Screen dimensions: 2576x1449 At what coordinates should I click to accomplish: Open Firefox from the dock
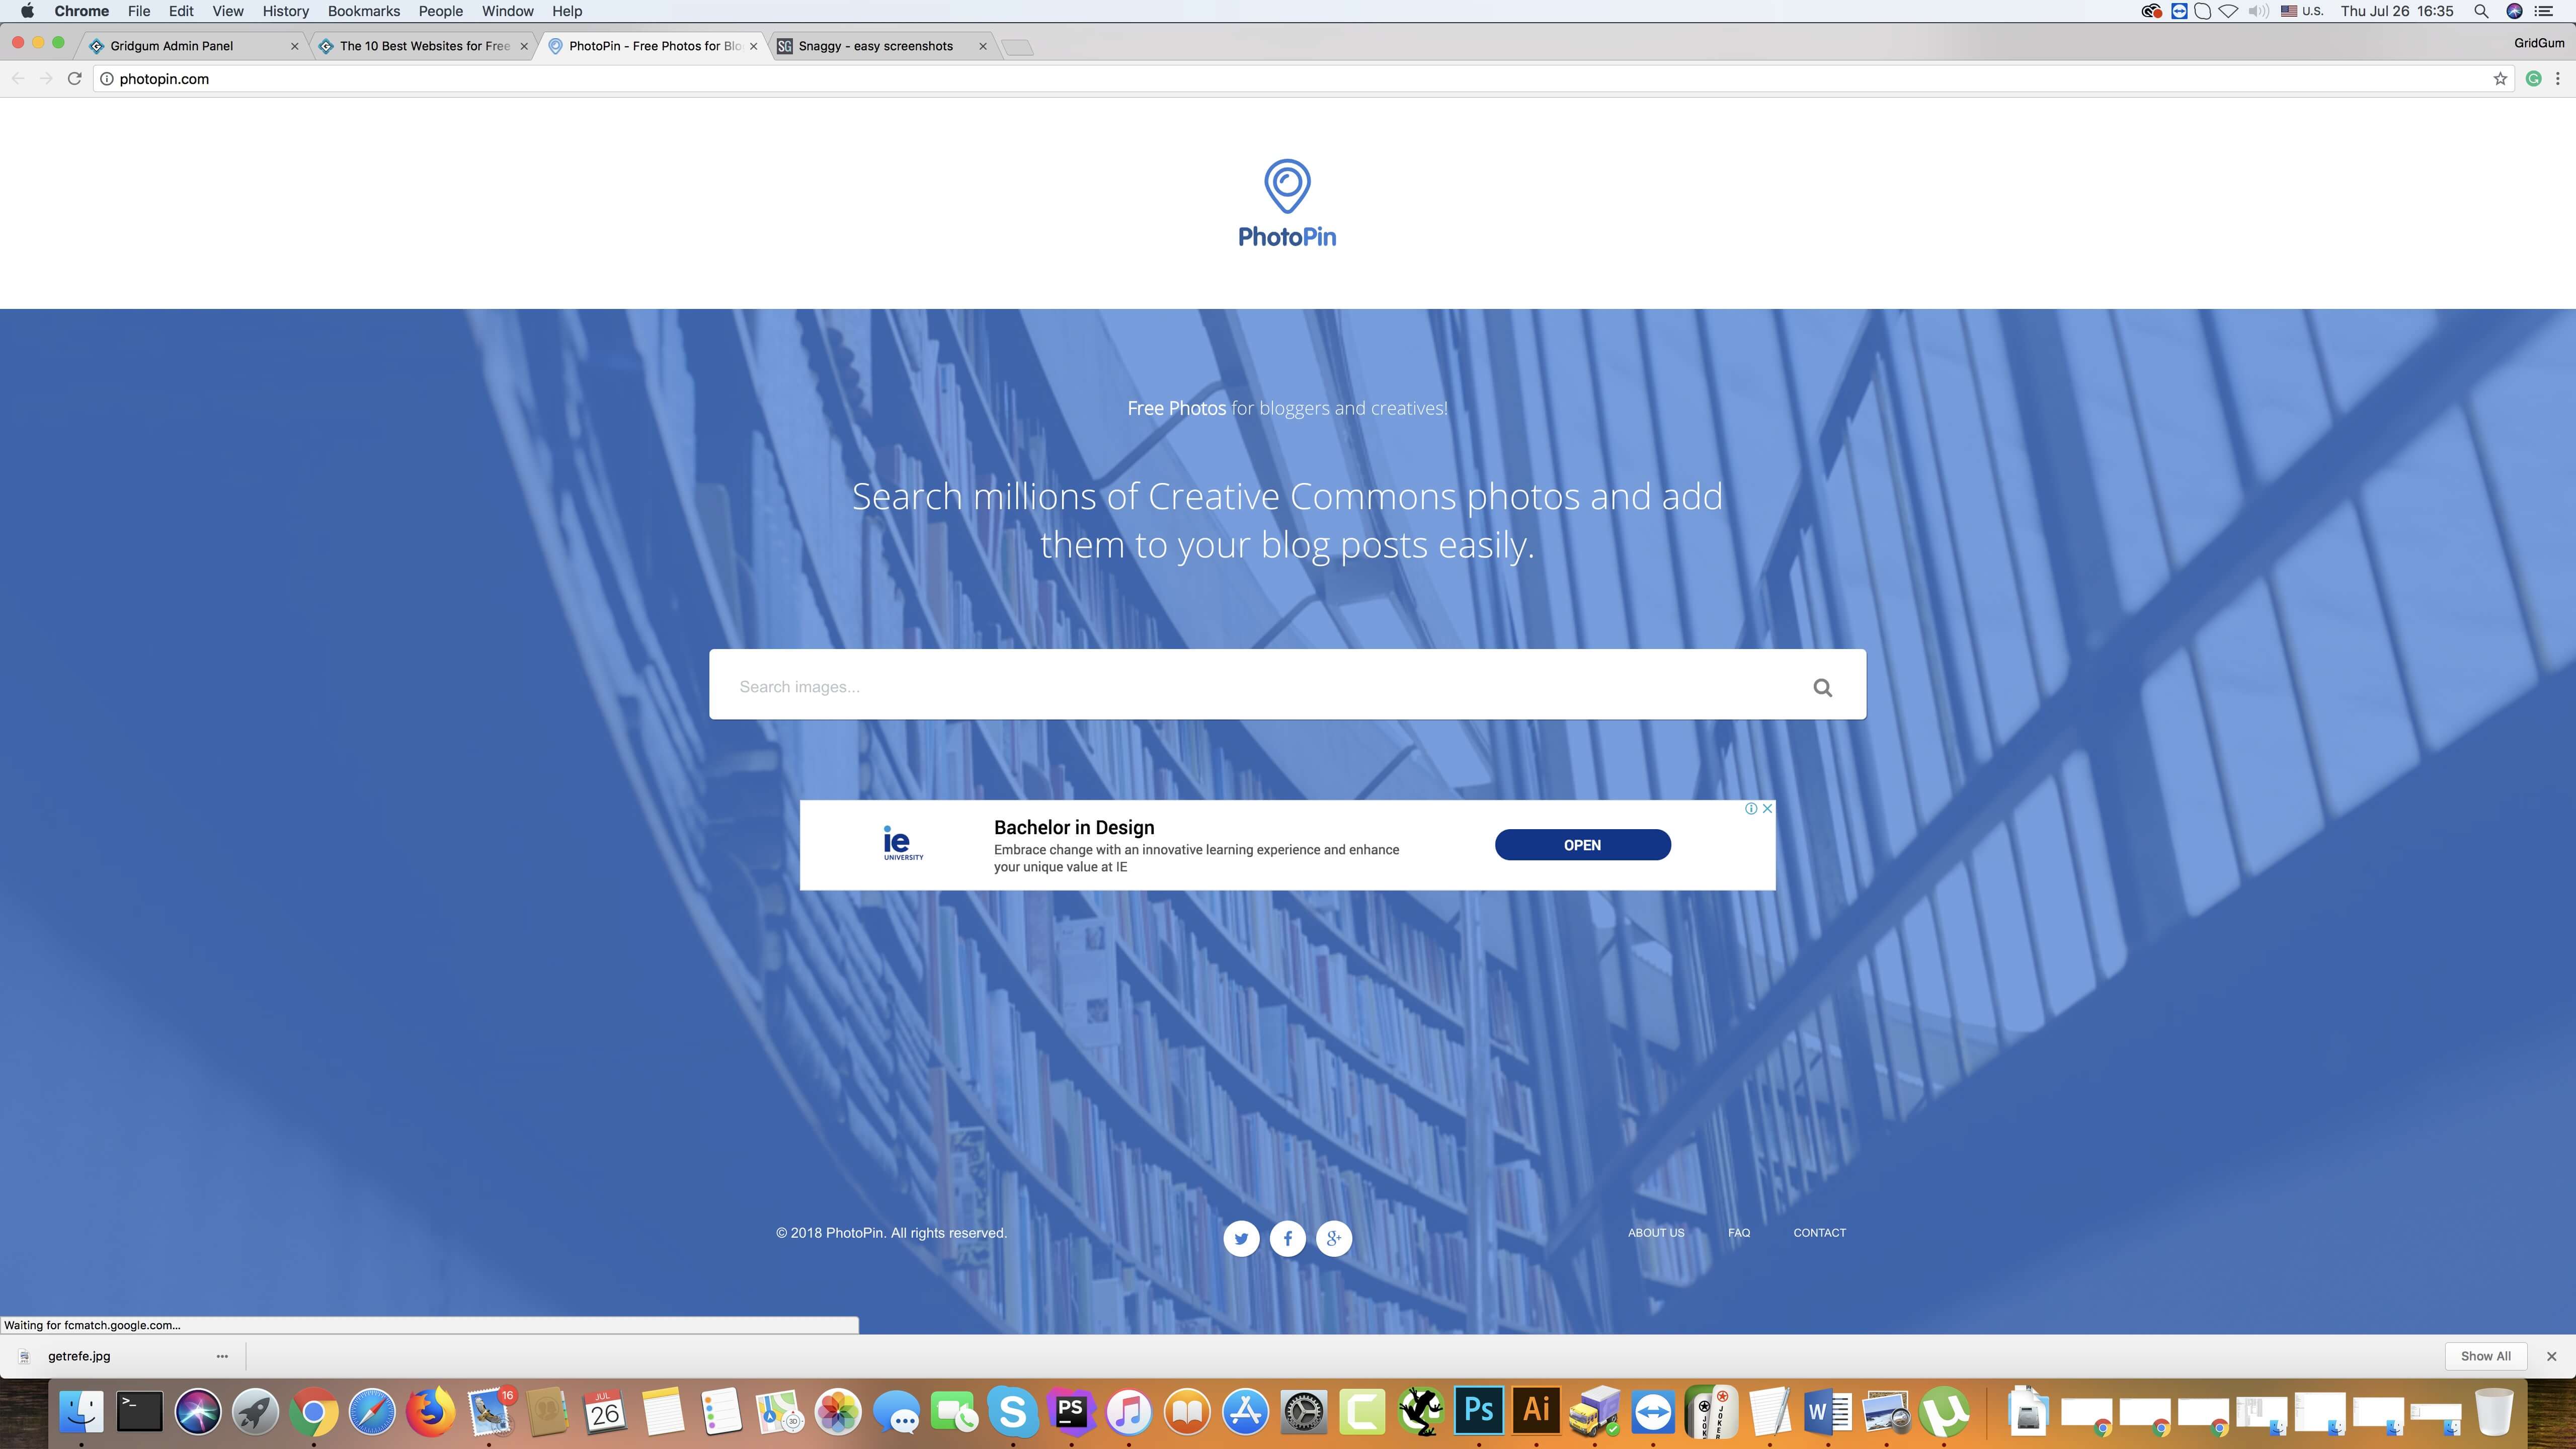tap(430, 1412)
